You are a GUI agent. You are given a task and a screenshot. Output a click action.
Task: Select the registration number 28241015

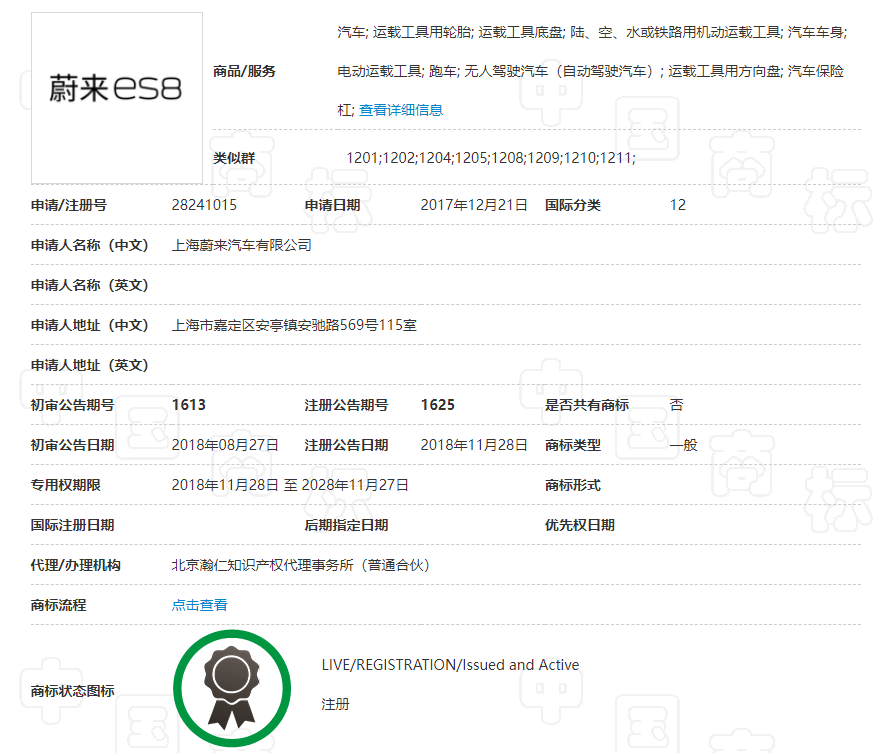(204, 205)
